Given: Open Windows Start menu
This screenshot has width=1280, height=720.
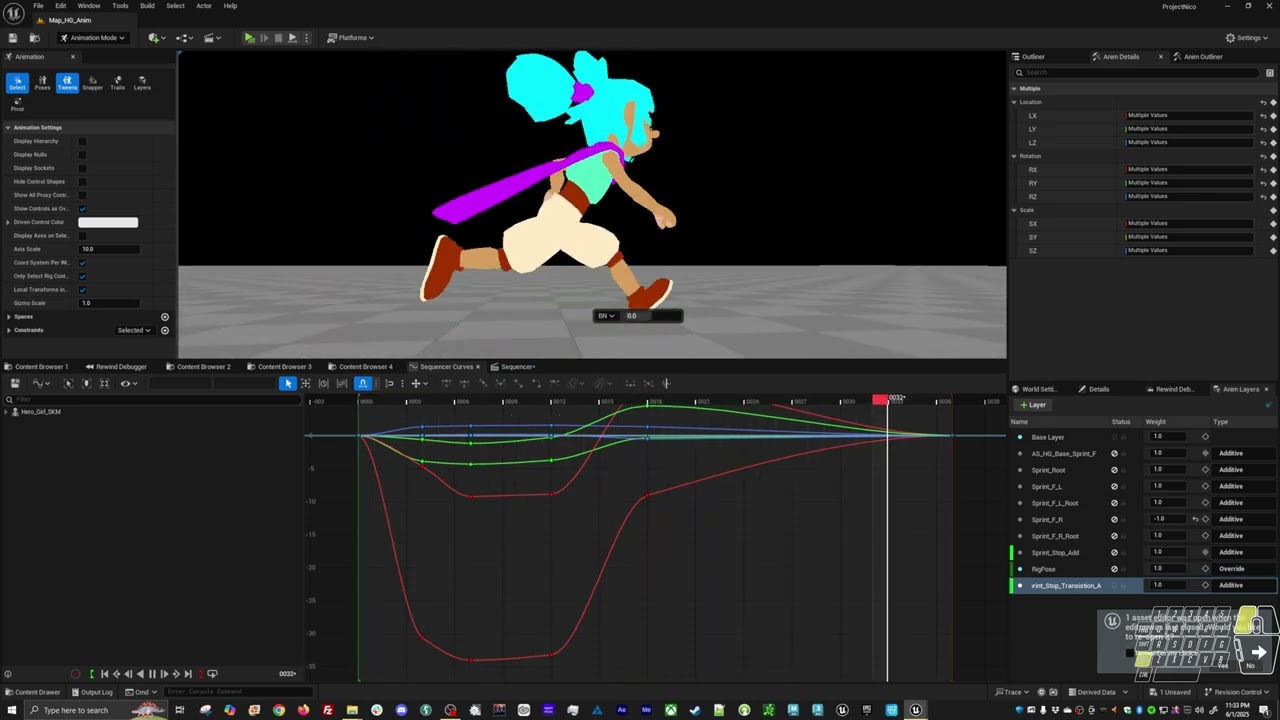Looking at the screenshot, I should click(x=12, y=710).
